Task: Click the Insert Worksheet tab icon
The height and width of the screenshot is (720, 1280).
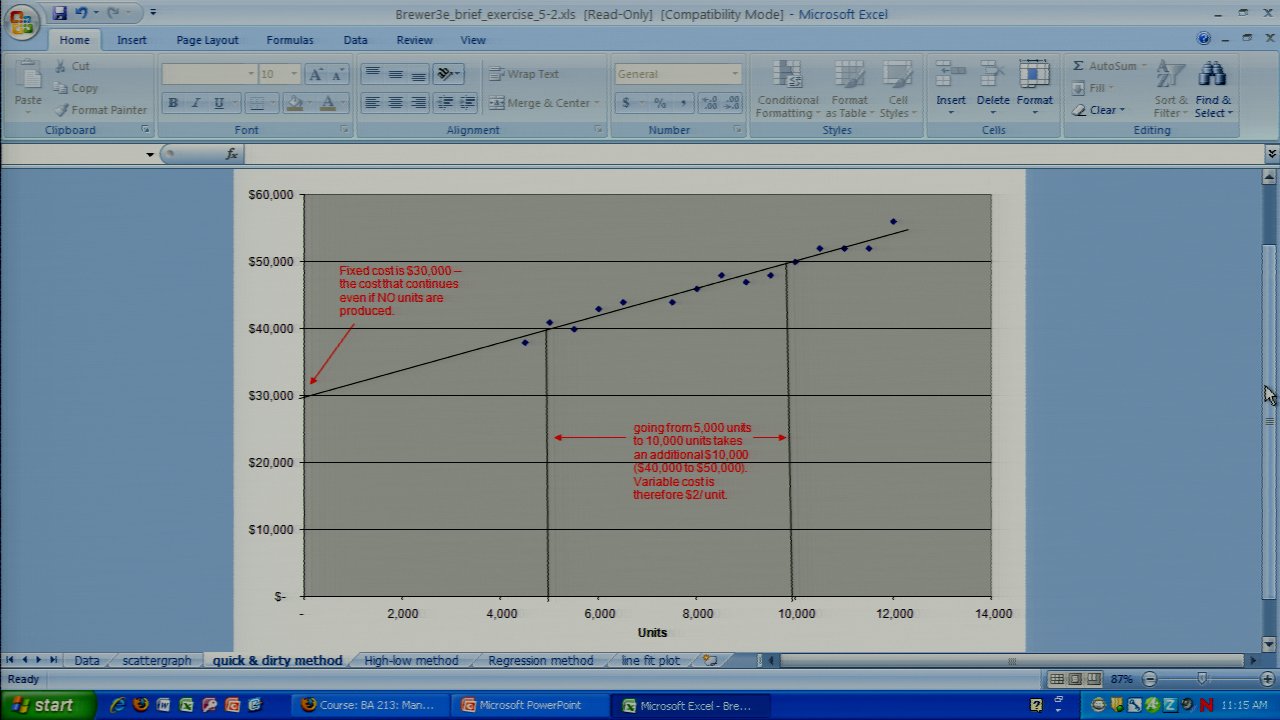Action: coord(710,660)
